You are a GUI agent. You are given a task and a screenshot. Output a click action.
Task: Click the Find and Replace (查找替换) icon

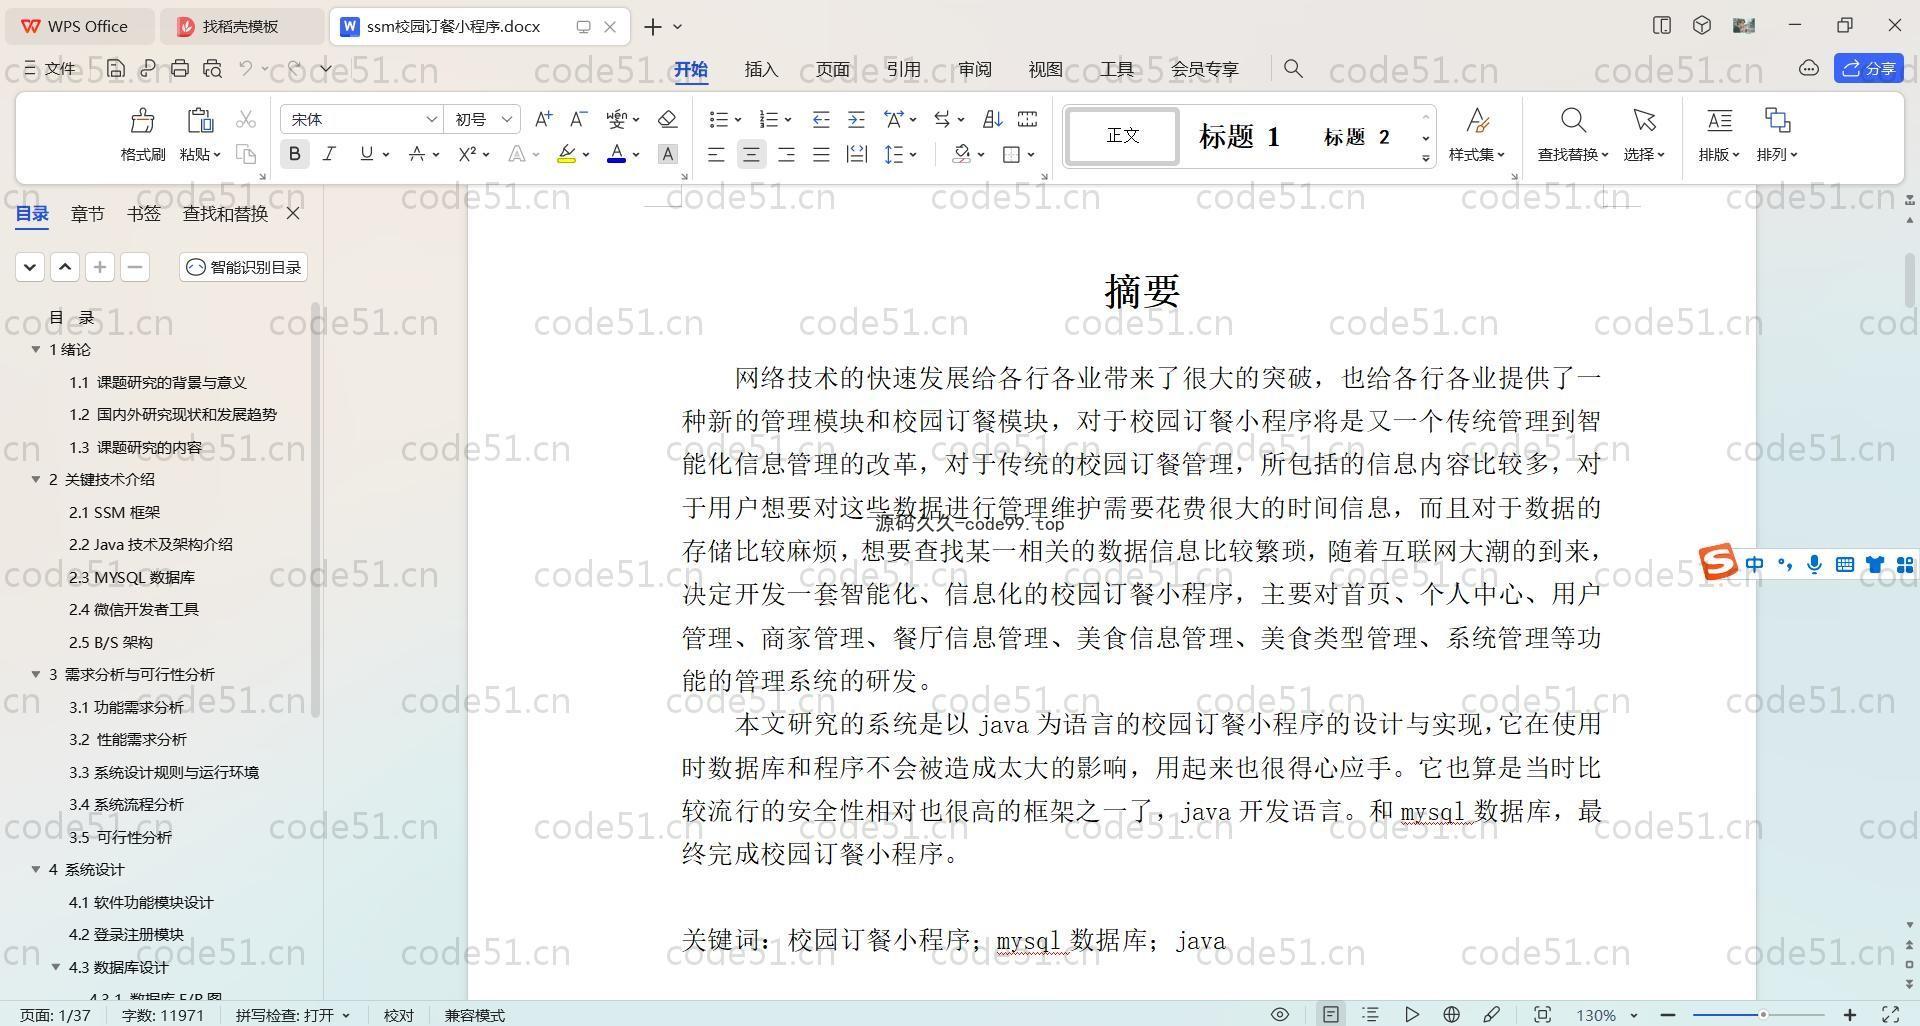[x=1573, y=121]
